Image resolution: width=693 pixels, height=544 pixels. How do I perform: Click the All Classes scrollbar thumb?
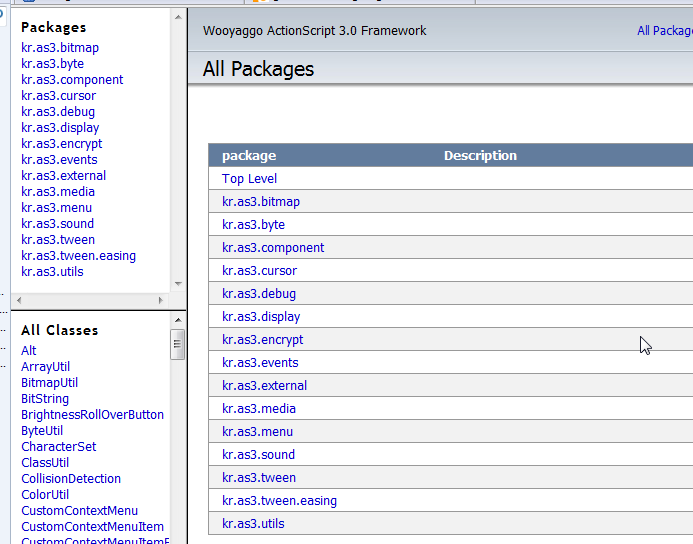tap(178, 344)
